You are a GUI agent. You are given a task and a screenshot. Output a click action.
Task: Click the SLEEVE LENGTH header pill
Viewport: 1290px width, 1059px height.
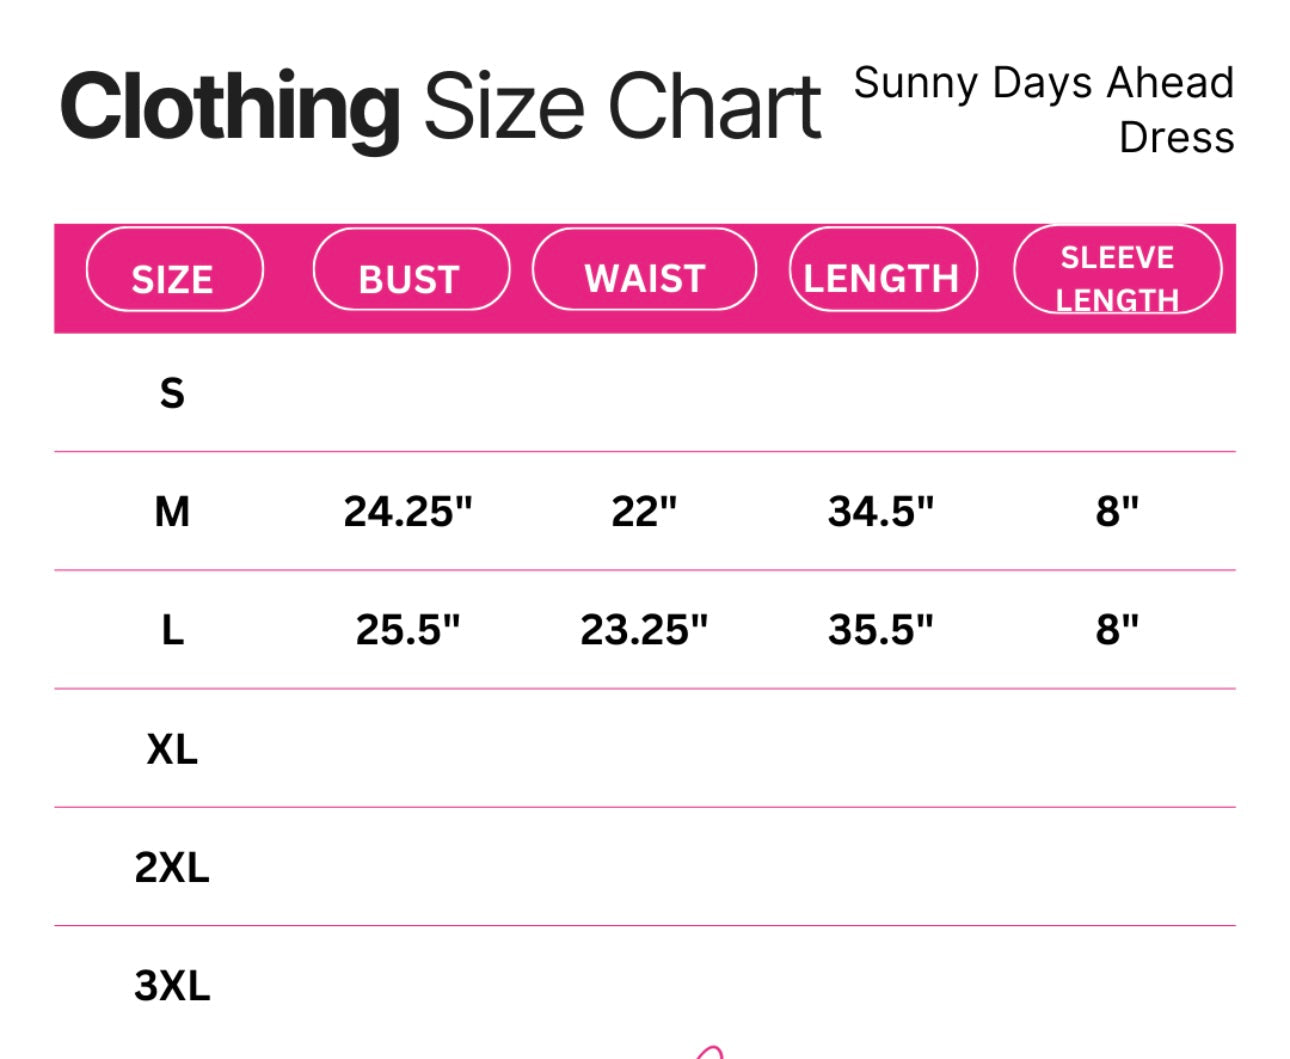click(x=1117, y=270)
